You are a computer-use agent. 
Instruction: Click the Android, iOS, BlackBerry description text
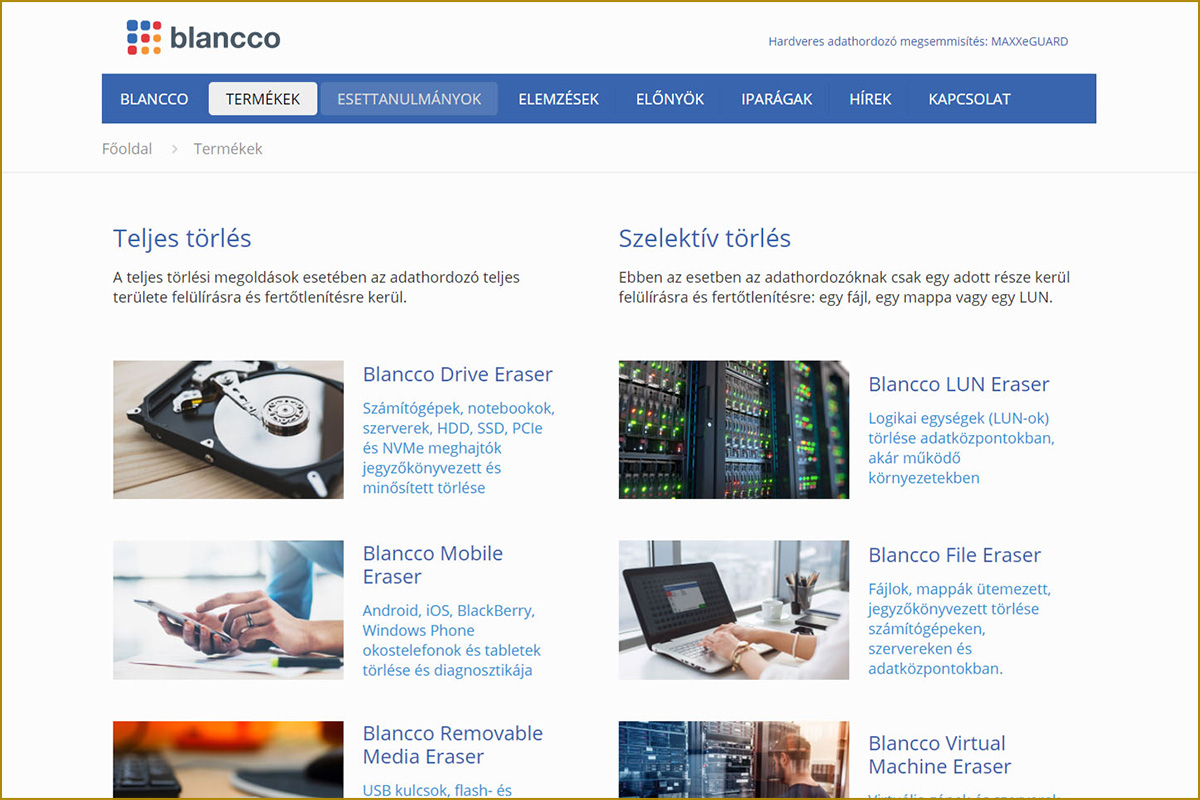[452, 640]
